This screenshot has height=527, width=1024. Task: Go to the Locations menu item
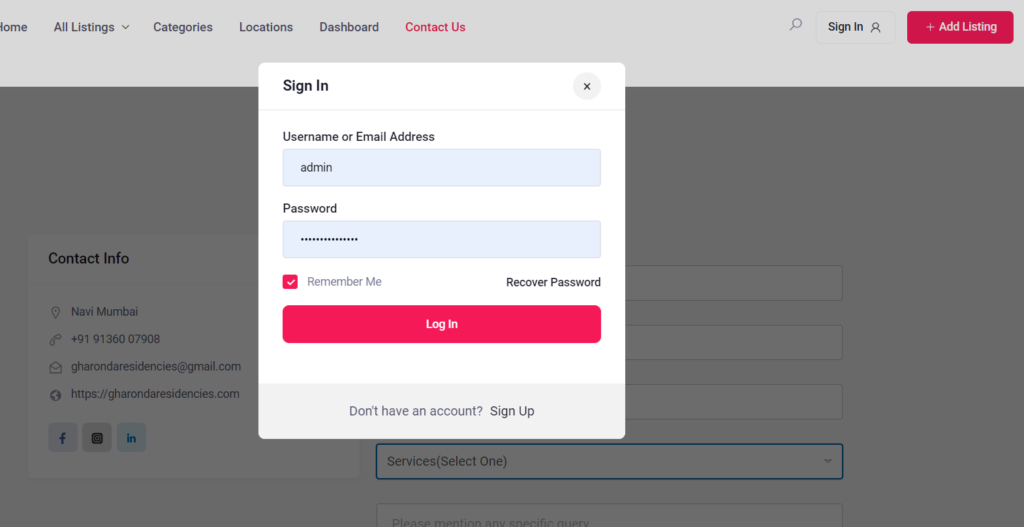[266, 27]
